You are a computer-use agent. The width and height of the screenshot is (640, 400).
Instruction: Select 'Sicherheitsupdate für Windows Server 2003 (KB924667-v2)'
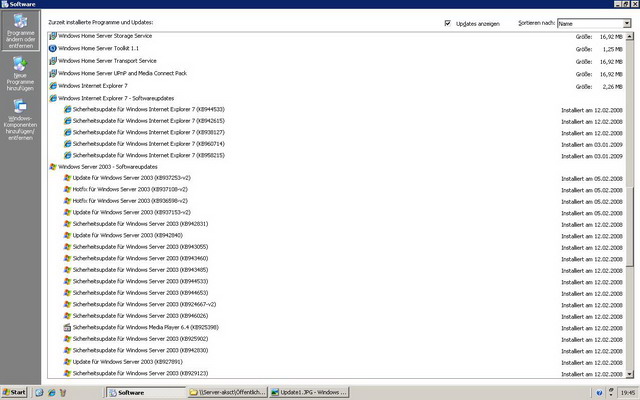point(144,304)
